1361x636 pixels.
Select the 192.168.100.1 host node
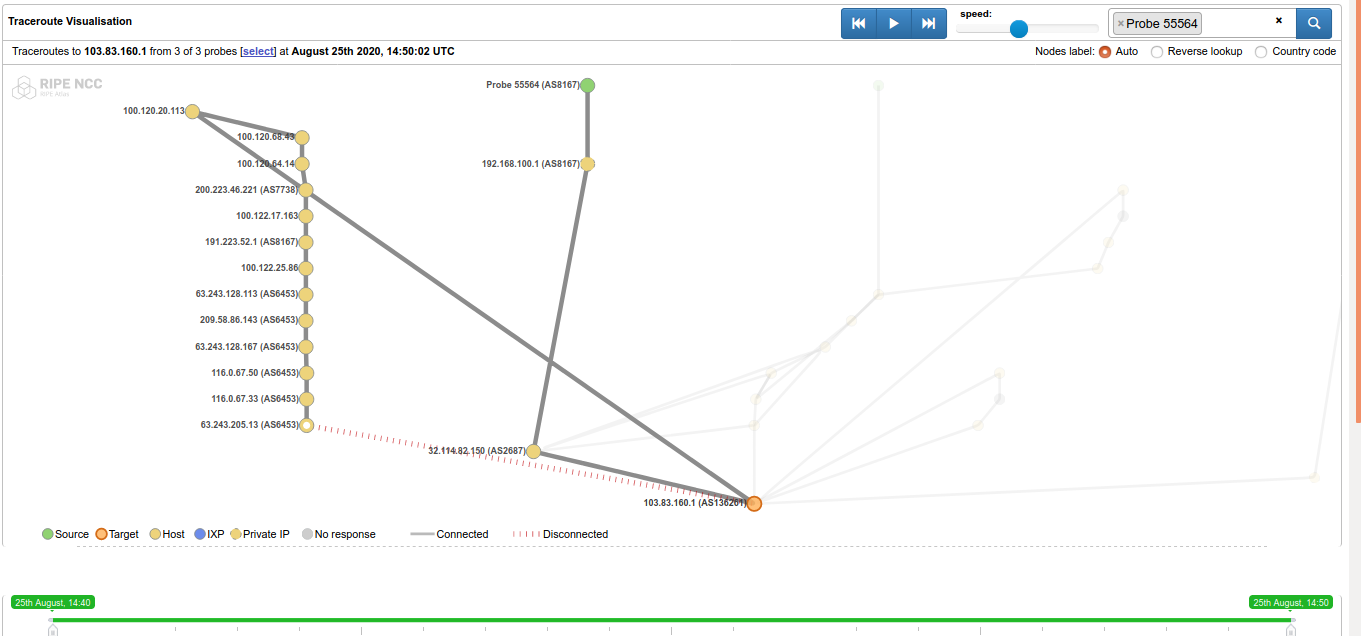588,164
